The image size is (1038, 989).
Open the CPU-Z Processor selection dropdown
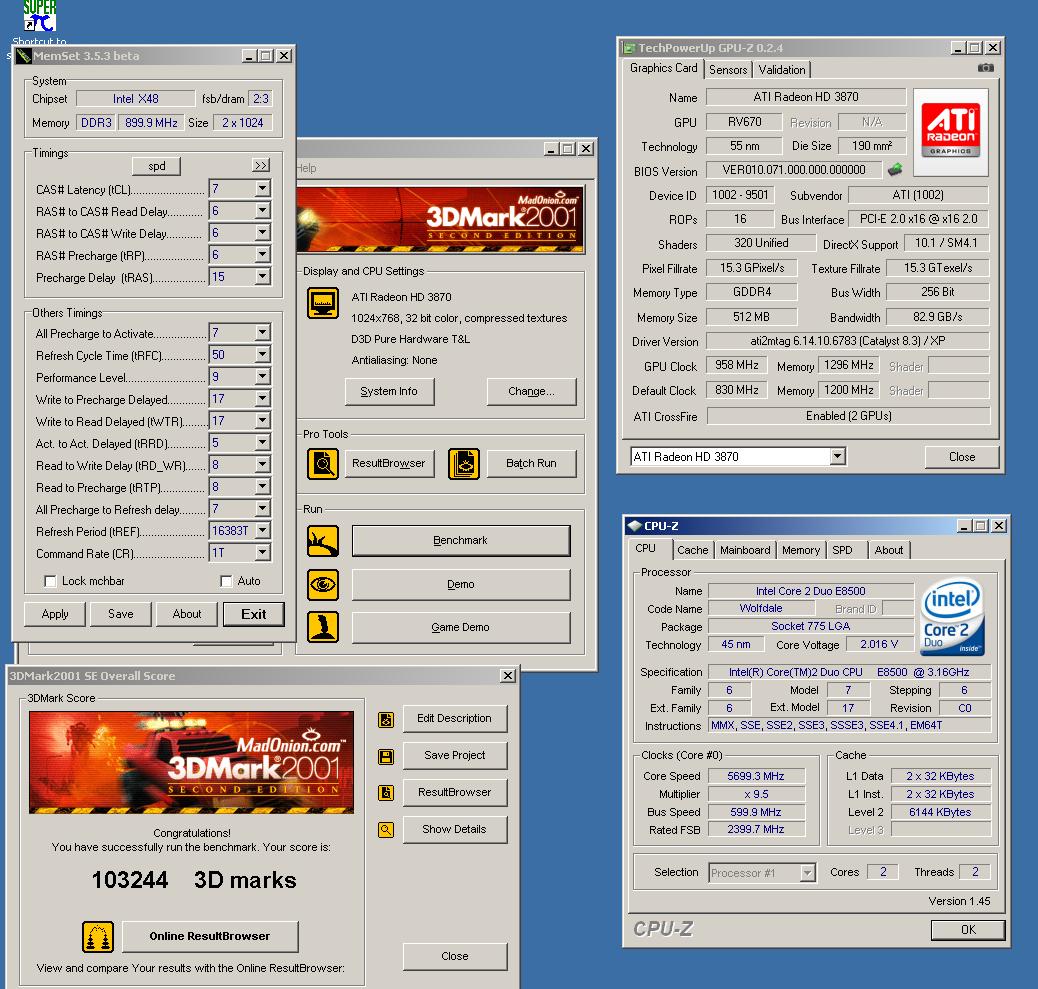[x=807, y=873]
